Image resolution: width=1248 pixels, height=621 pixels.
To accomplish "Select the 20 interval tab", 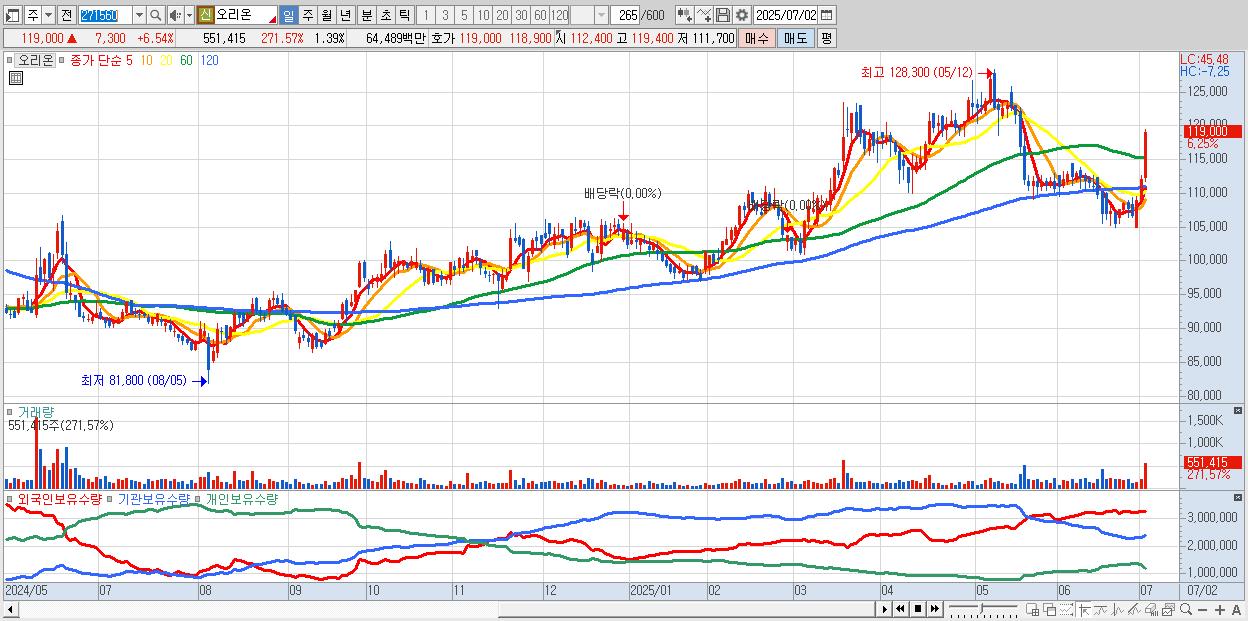I will 502,15.
